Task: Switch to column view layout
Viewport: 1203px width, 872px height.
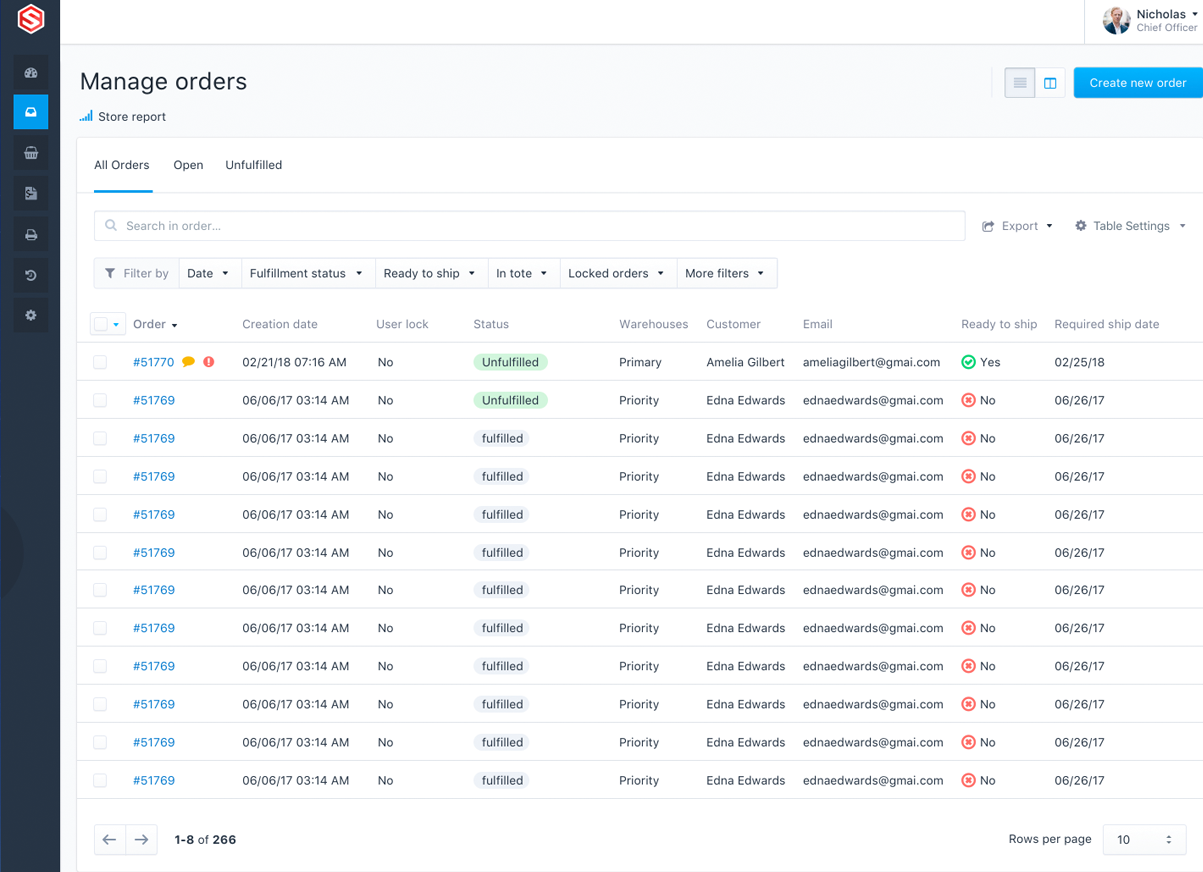Action: [x=1050, y=82]
